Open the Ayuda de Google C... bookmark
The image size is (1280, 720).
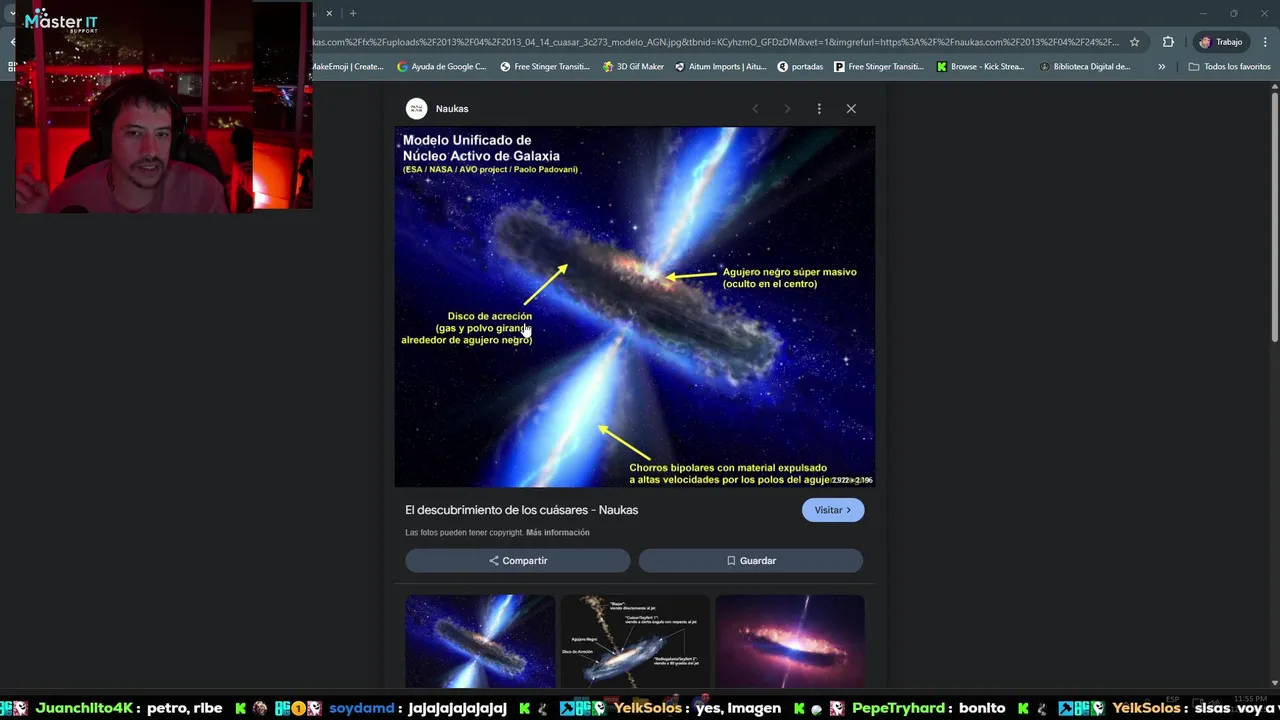[x=441, y=67]
